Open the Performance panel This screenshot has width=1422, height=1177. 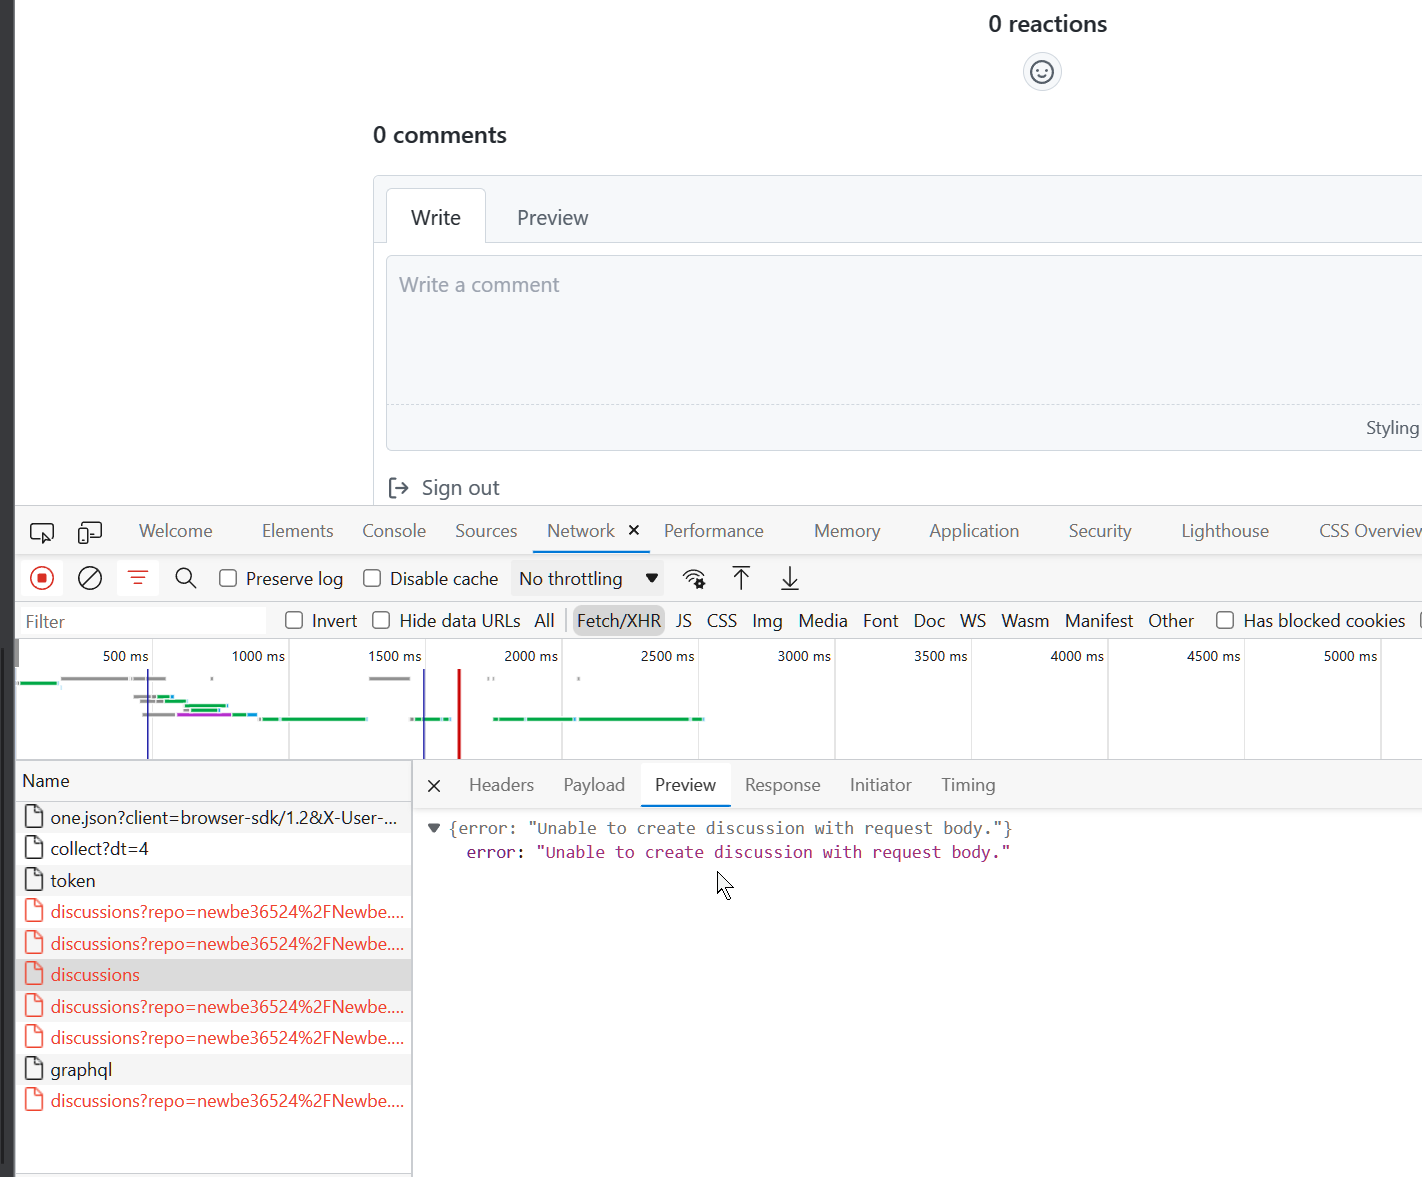tap(713, 530)
